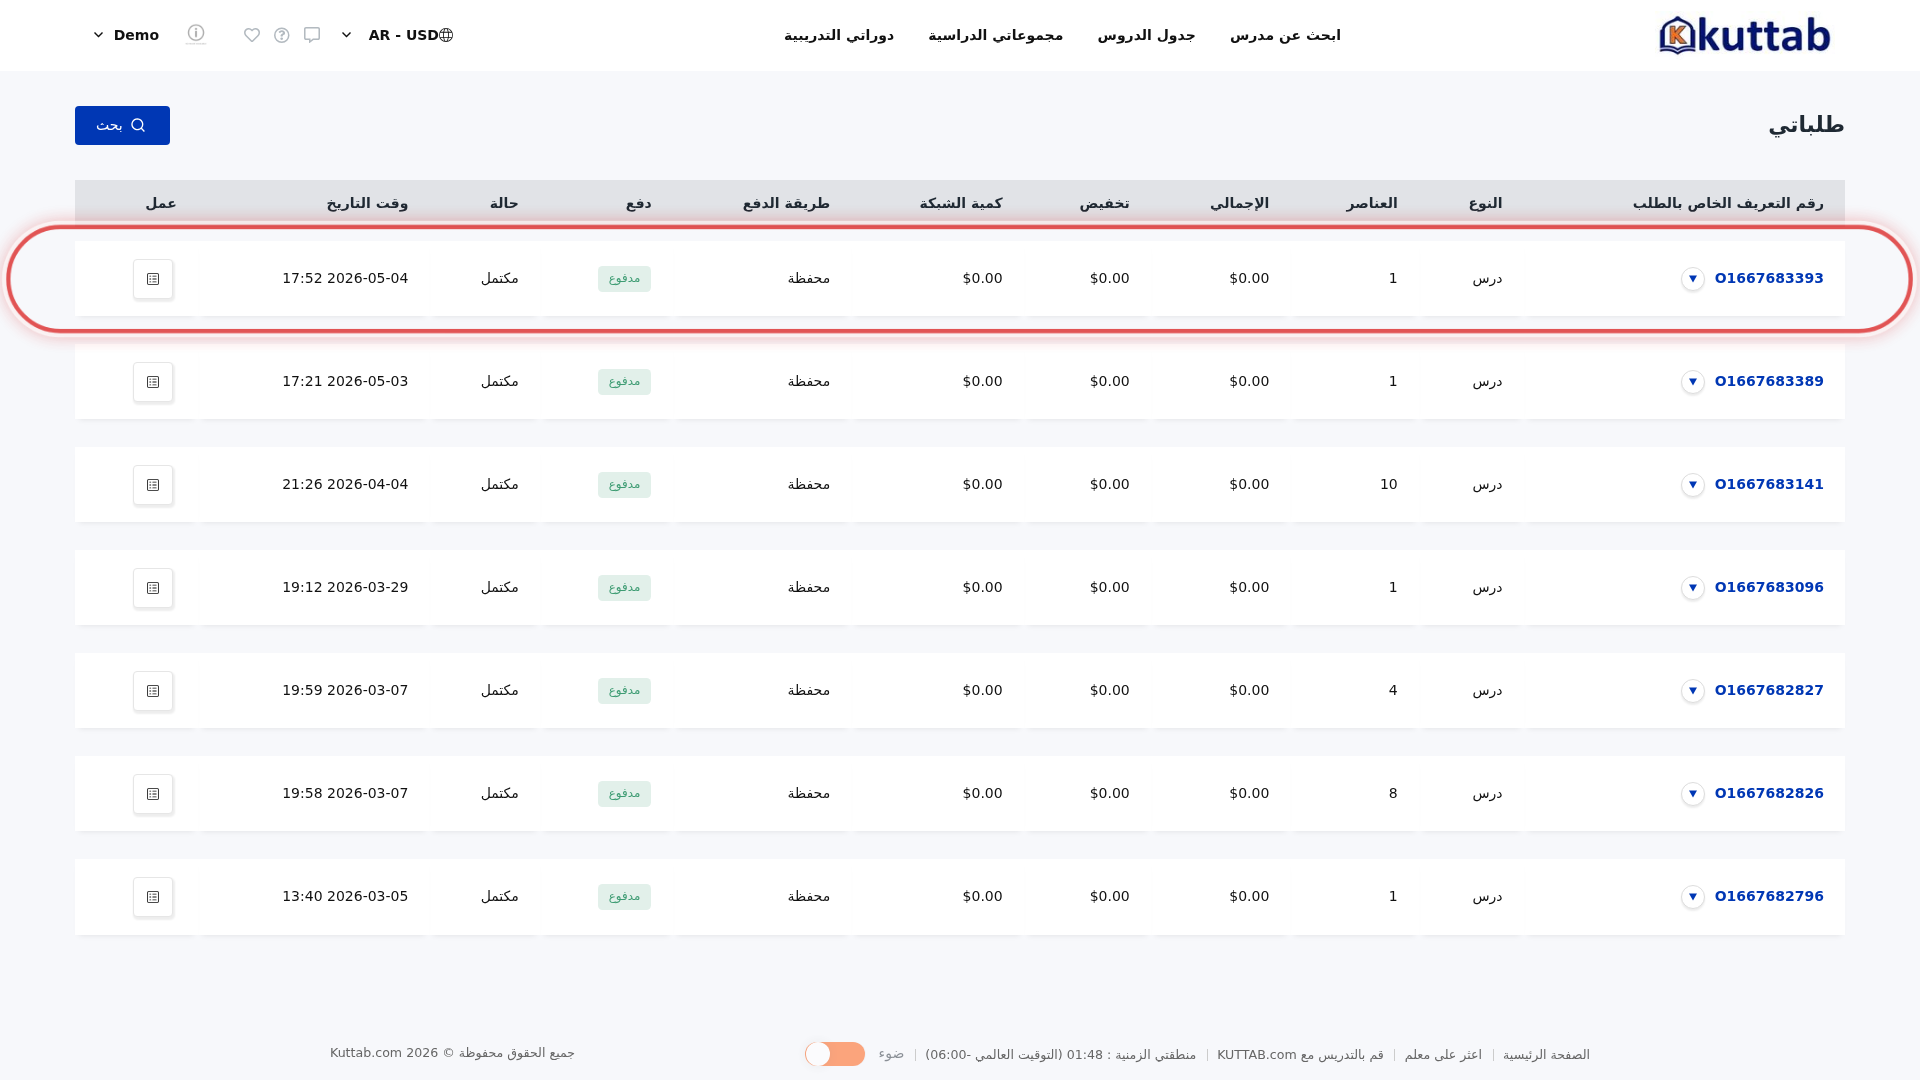Open the Demo user dropdown

(126, 35)
